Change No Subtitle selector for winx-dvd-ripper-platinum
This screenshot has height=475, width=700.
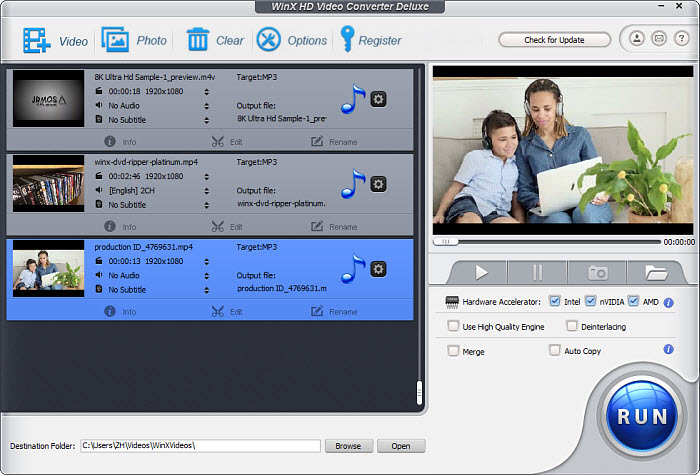[x=206, y=205]
